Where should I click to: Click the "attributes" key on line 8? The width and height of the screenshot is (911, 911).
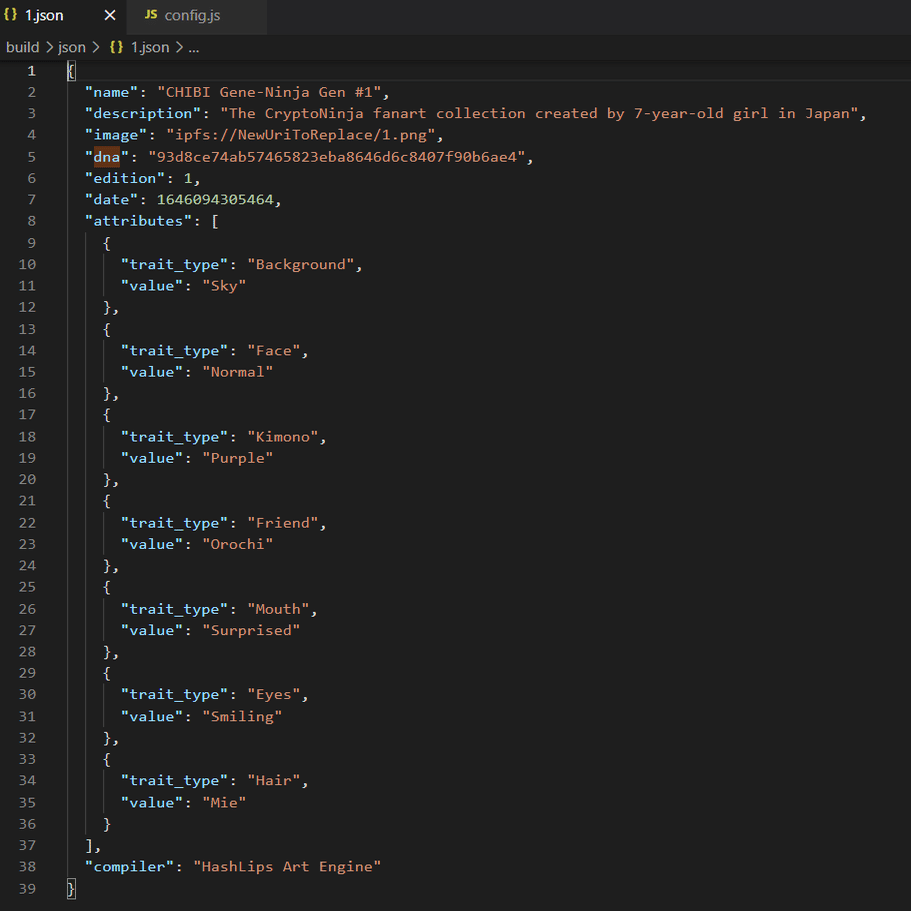[x=138, y=221]
